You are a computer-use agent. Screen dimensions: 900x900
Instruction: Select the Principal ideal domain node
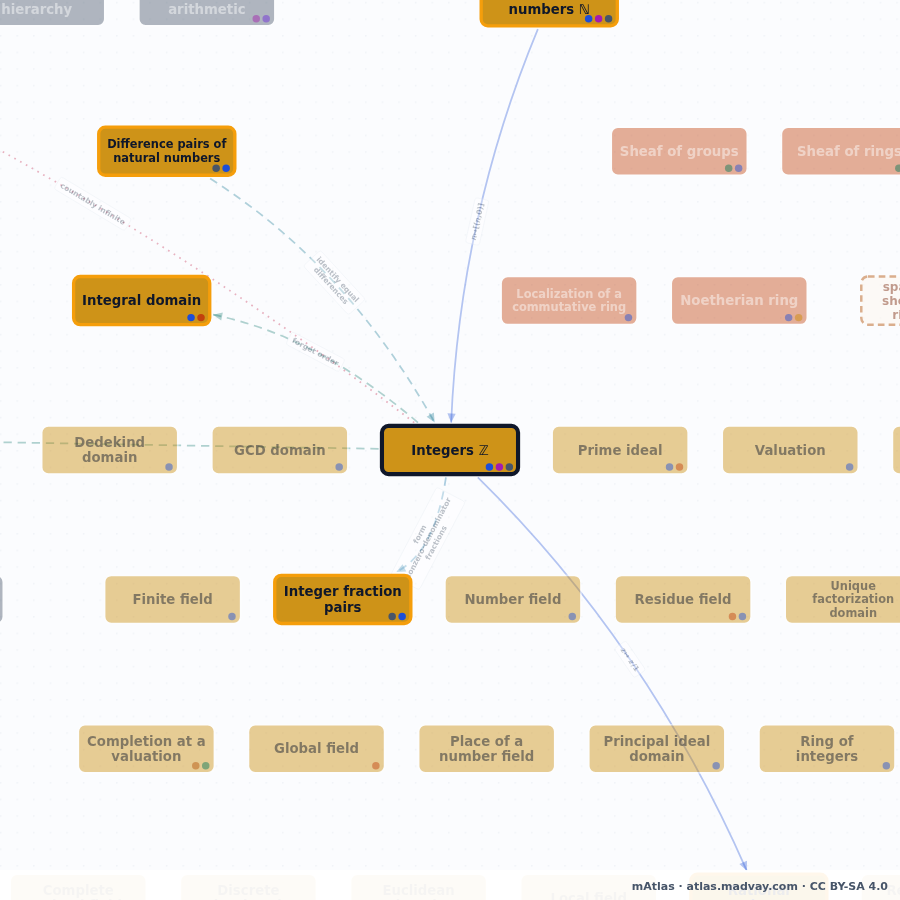point(657,748)
